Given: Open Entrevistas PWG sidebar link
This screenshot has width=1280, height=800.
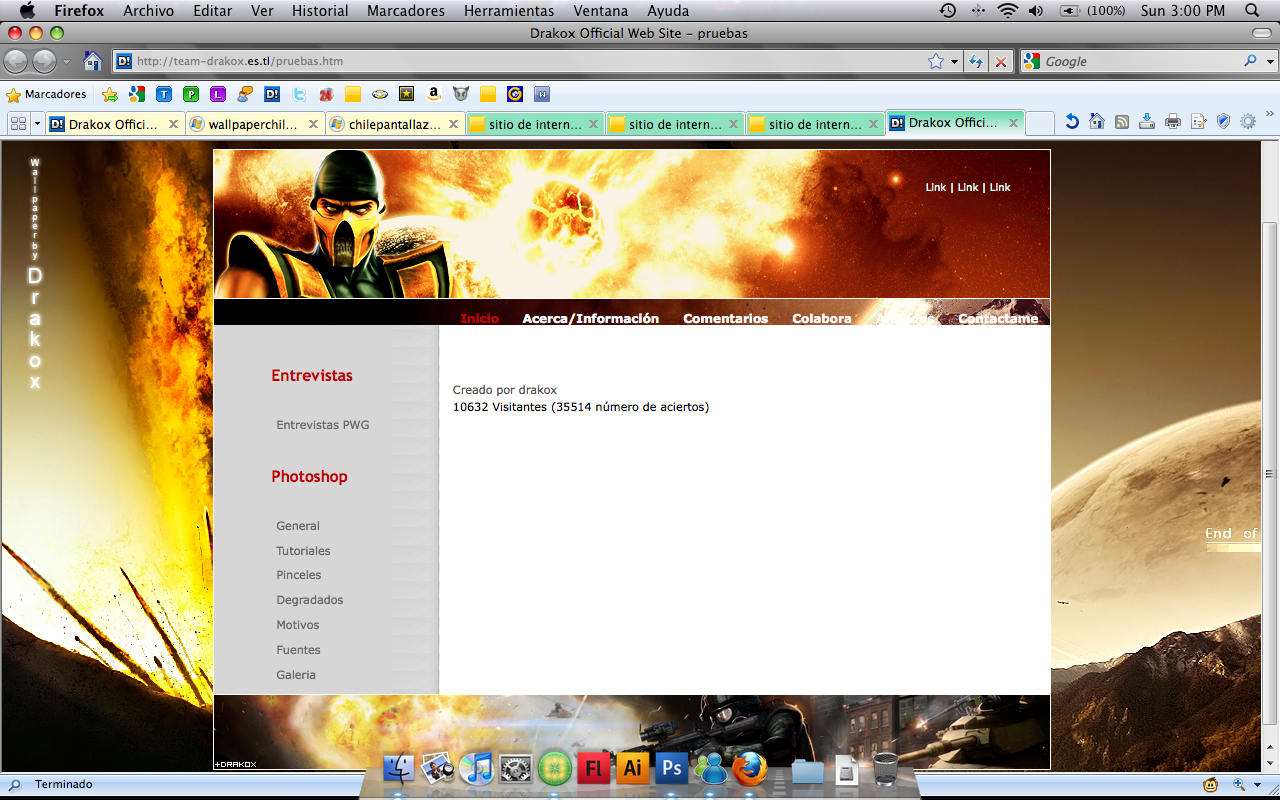Looking at the screenshot, I should pyautogui.click(x=323, y=425).
